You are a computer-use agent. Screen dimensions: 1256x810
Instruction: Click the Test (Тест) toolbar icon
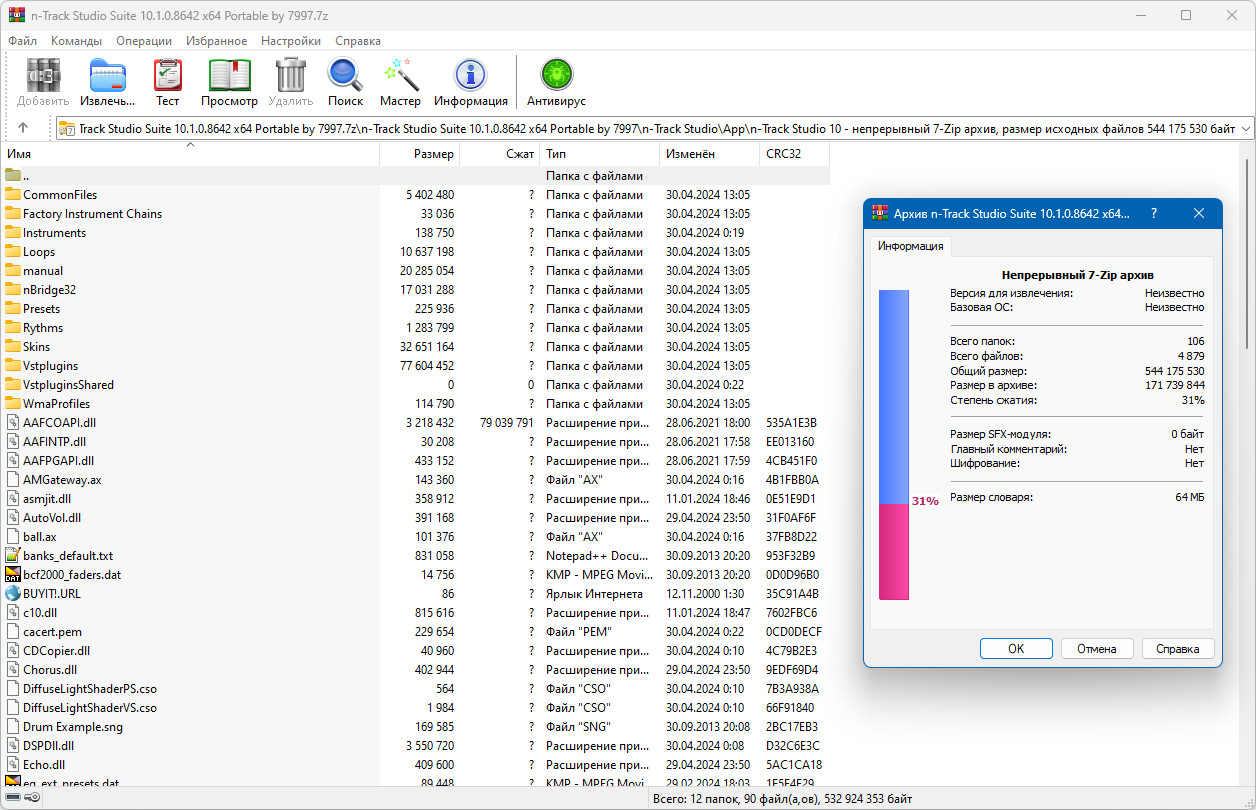(x=167, y=82)
